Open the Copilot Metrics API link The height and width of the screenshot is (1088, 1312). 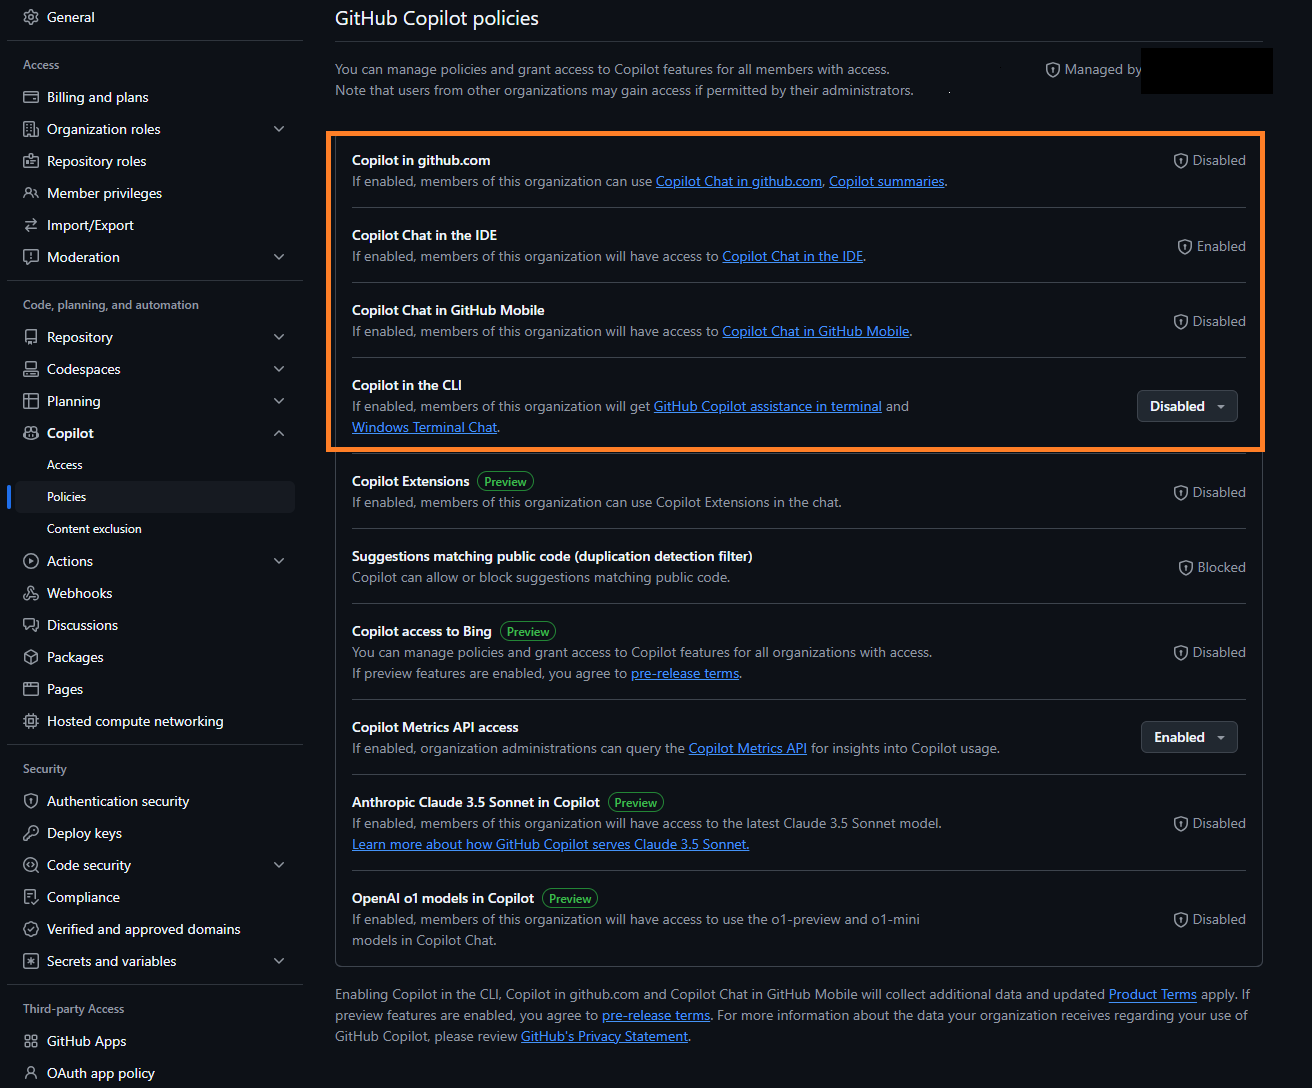pos(748,748)
